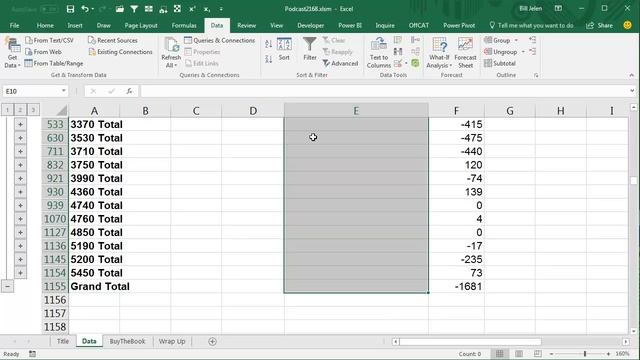The height and width of the screenshot is (360, 640).
Task: Click the Undo arrow in the title bar
Action: [x=85, y=9]
